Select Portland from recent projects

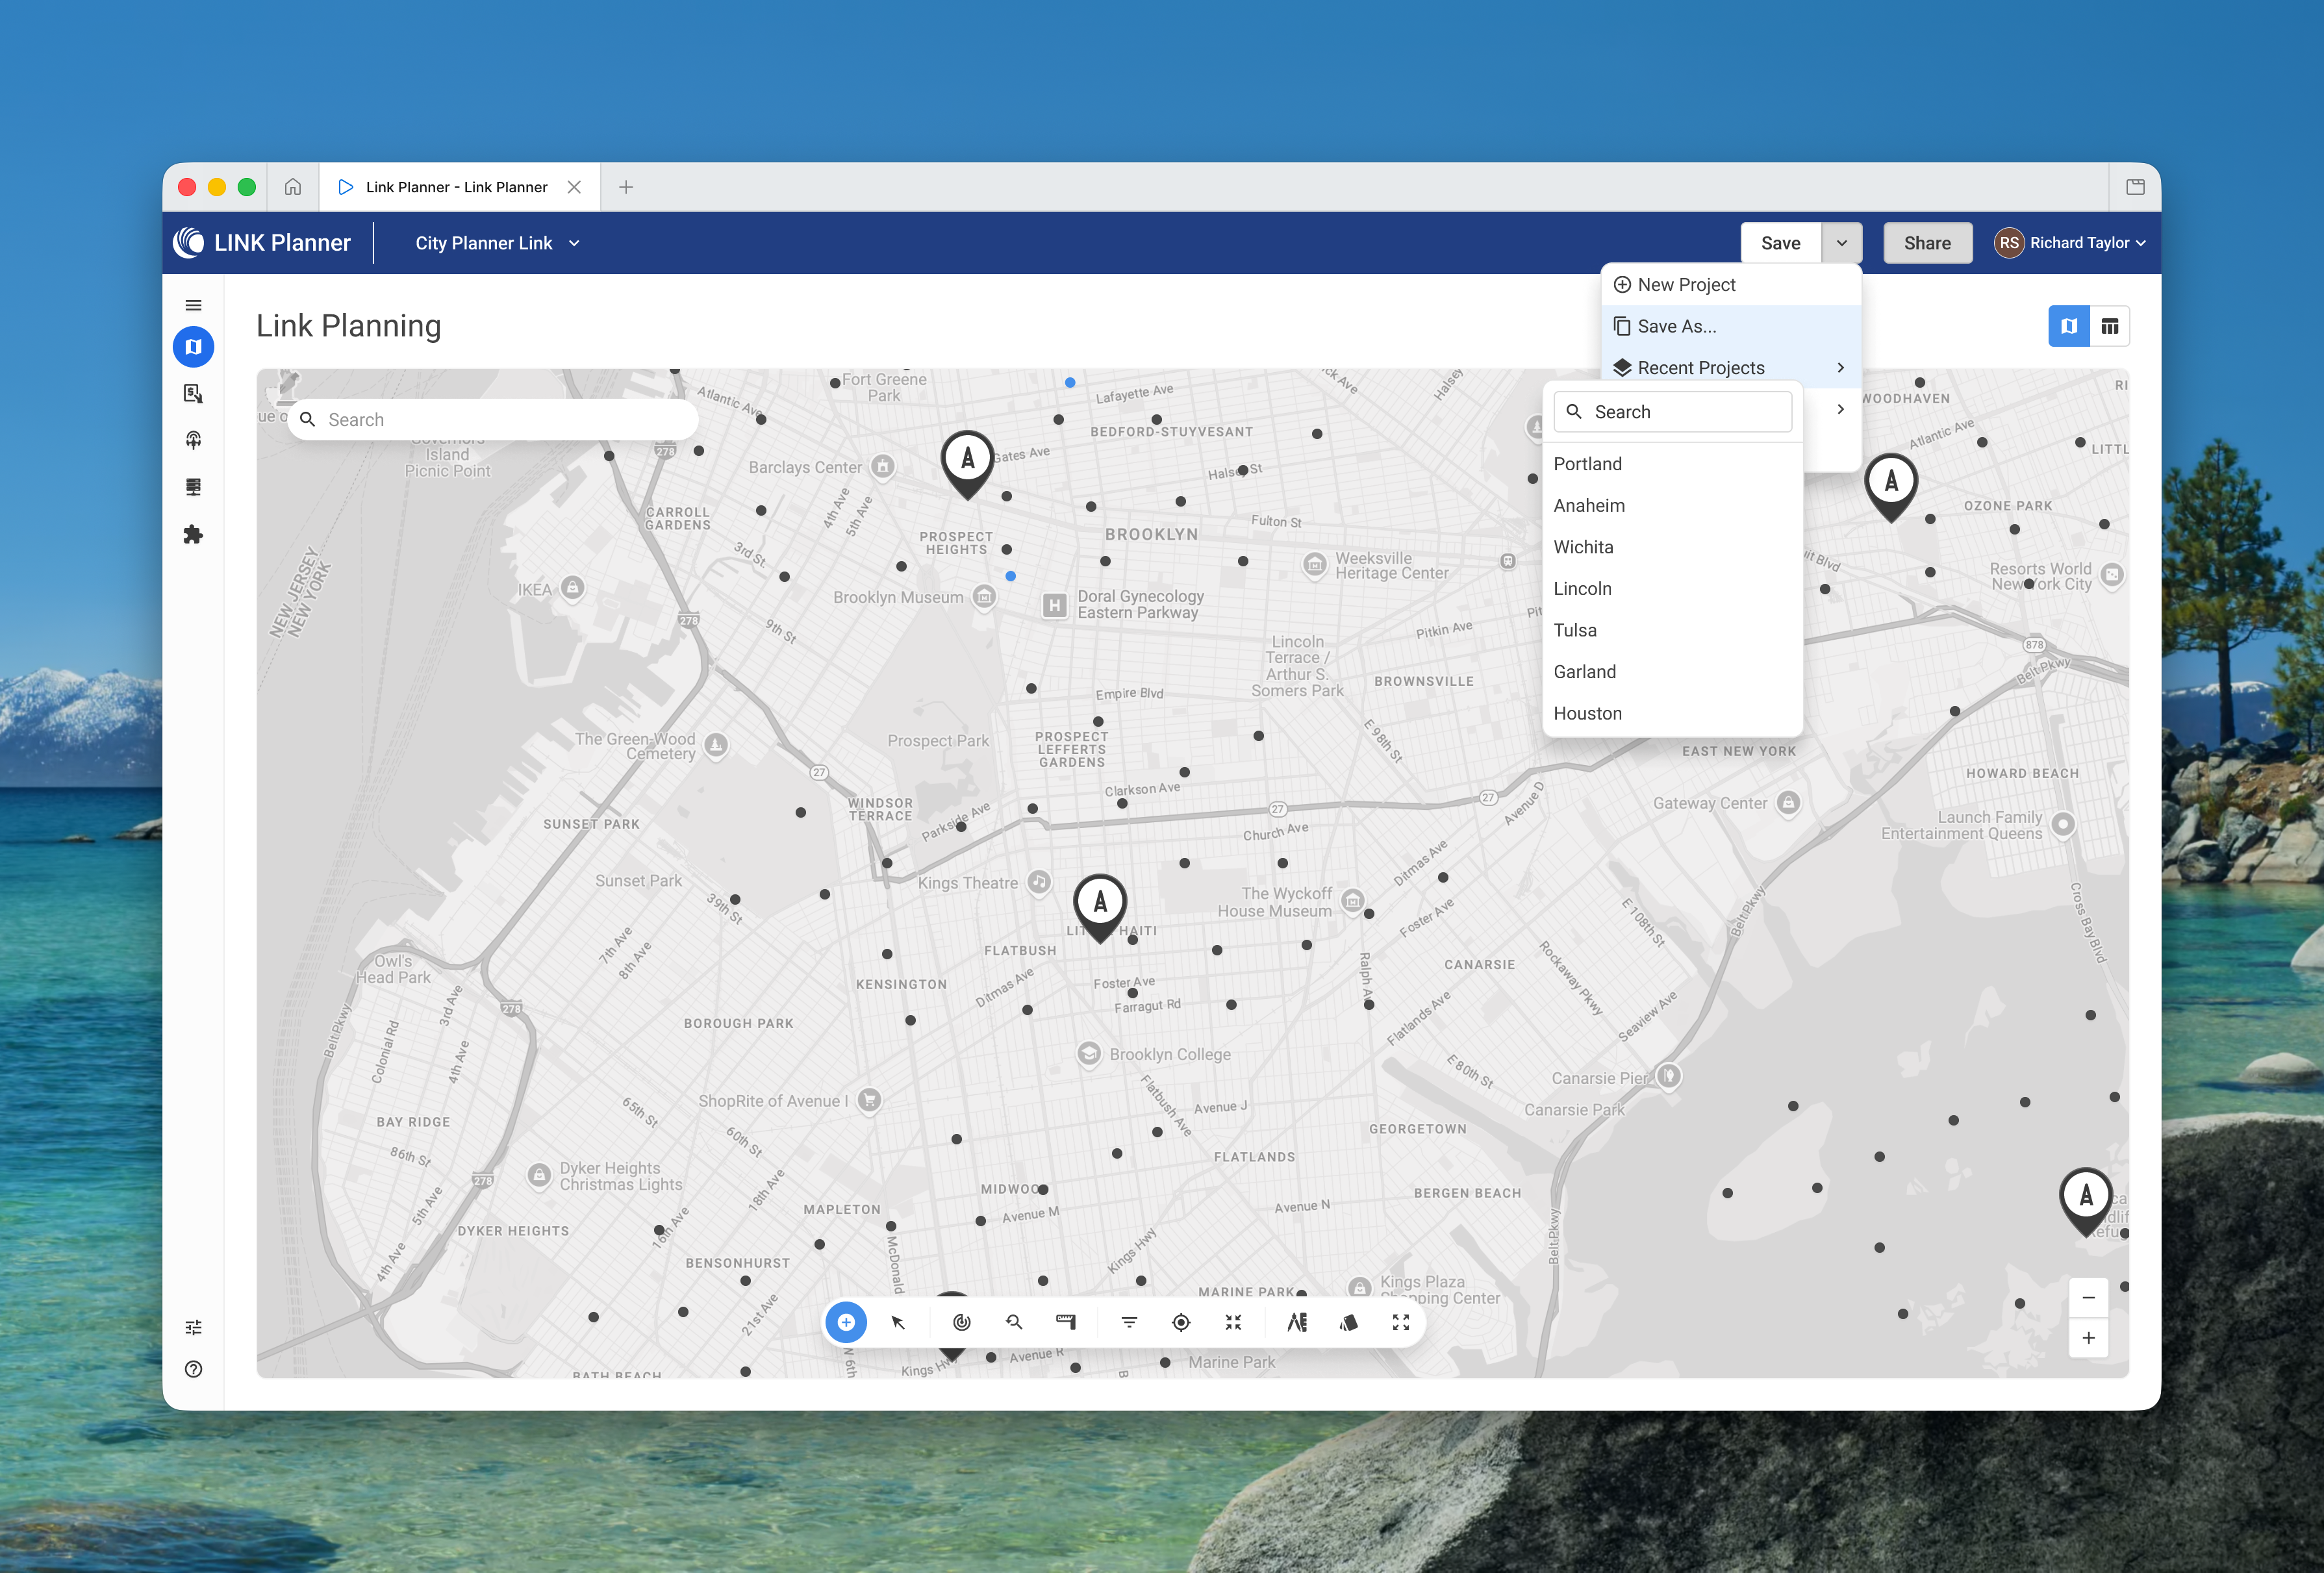pyautogui.click(x=1673, y=464)
